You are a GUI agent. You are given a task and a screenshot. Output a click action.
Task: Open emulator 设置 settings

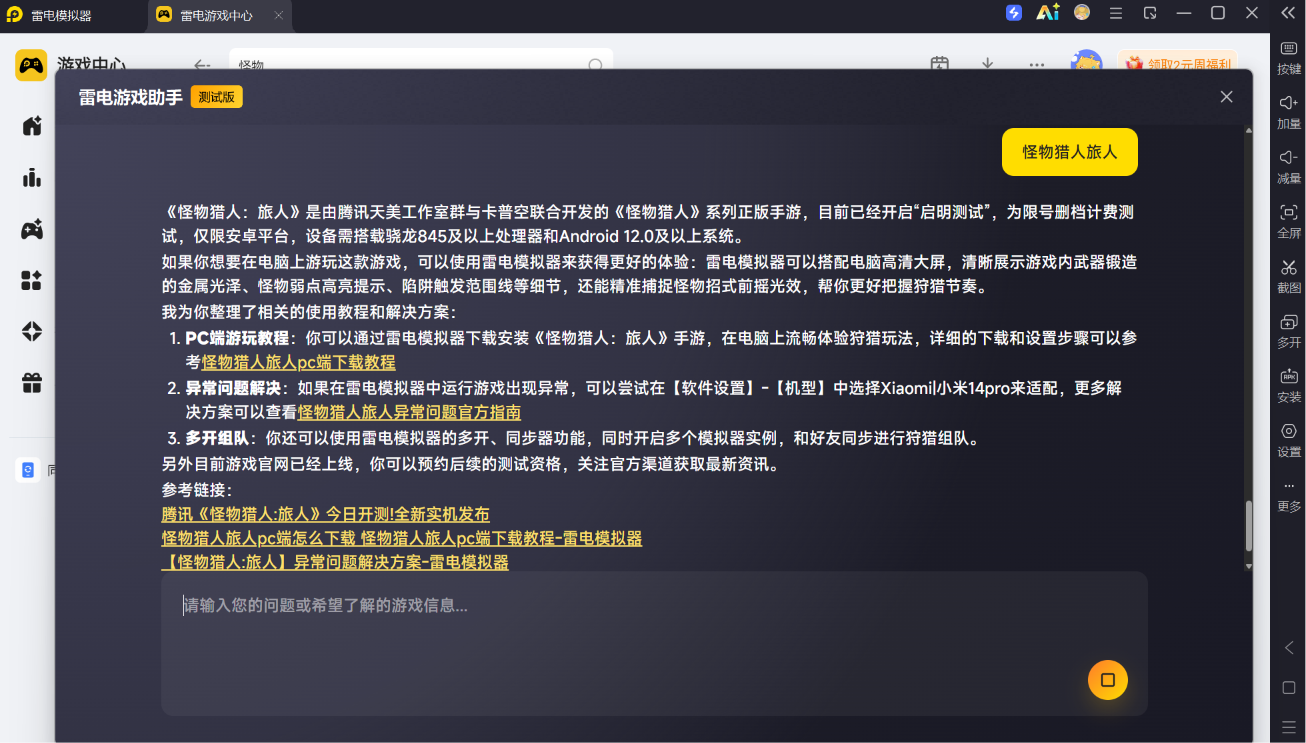click(x=1289, y=440)
